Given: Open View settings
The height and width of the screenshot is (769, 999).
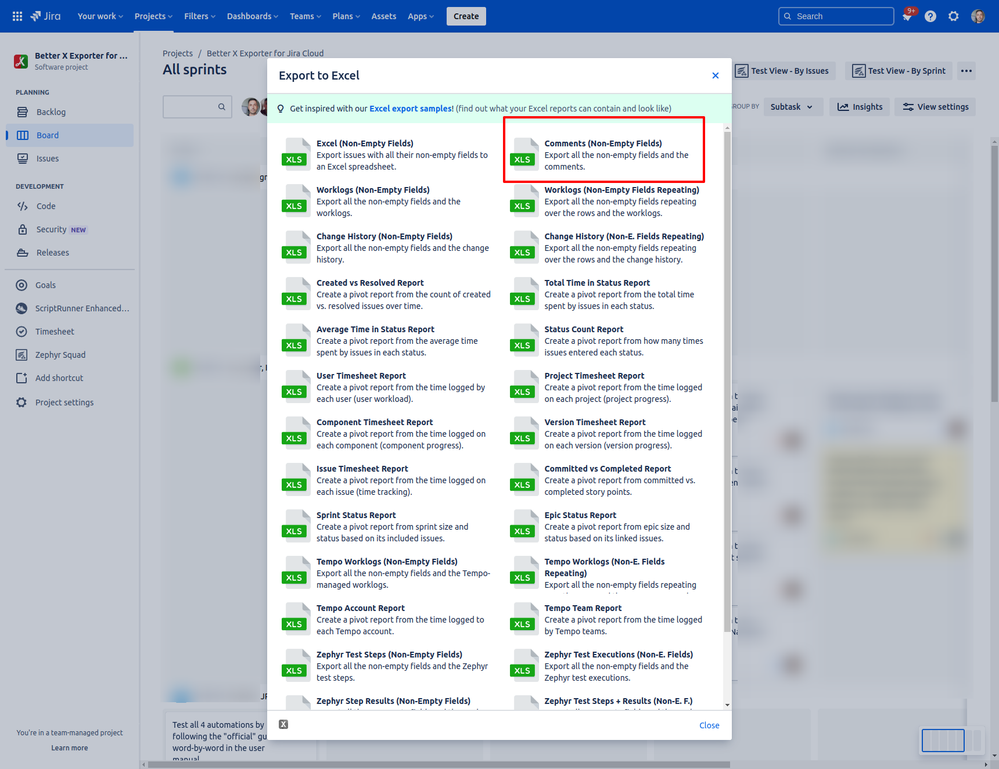Looking at the screenshot, I should click(x=935, y=107).
